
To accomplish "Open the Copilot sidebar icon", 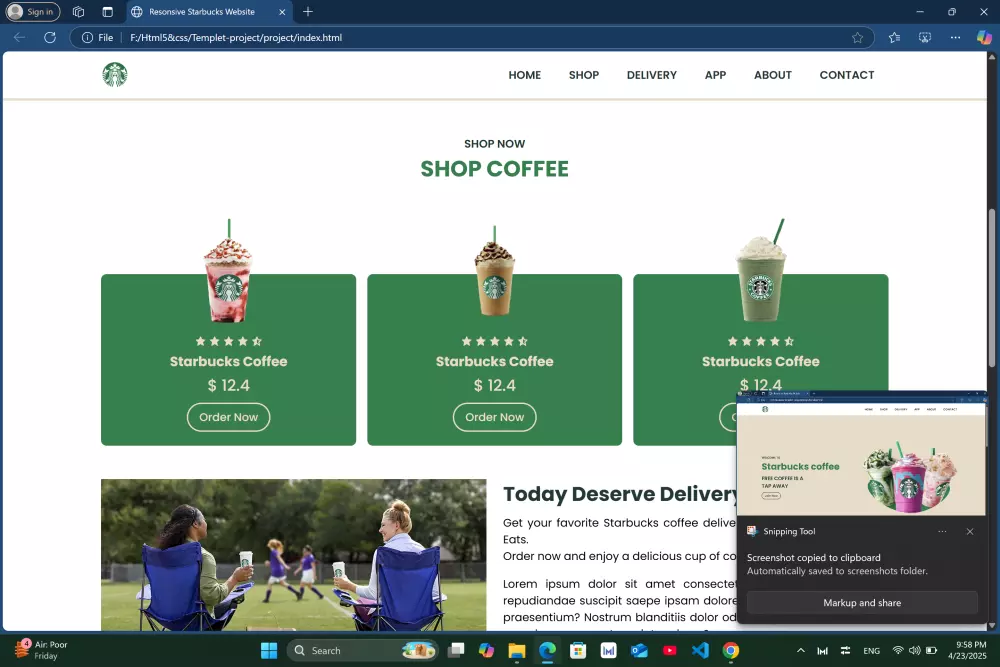I will (x=984, y=38).
